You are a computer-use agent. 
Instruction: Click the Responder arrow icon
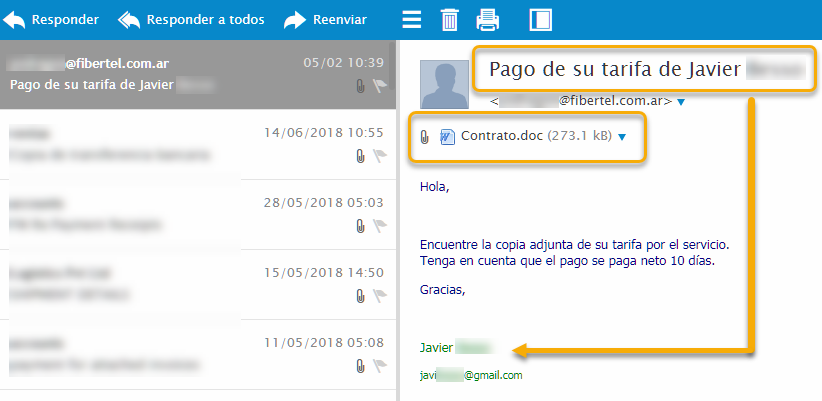(14, 20)
